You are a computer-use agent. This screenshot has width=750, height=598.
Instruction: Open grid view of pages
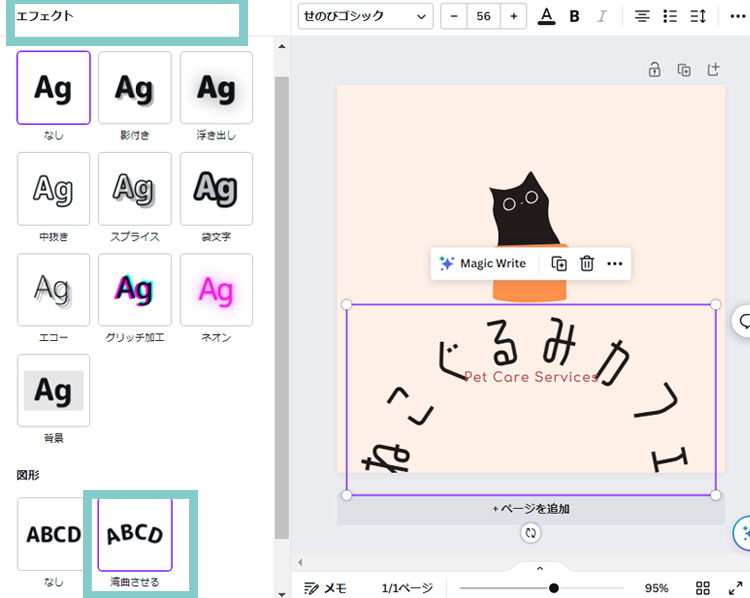click(x=703, y=588)
